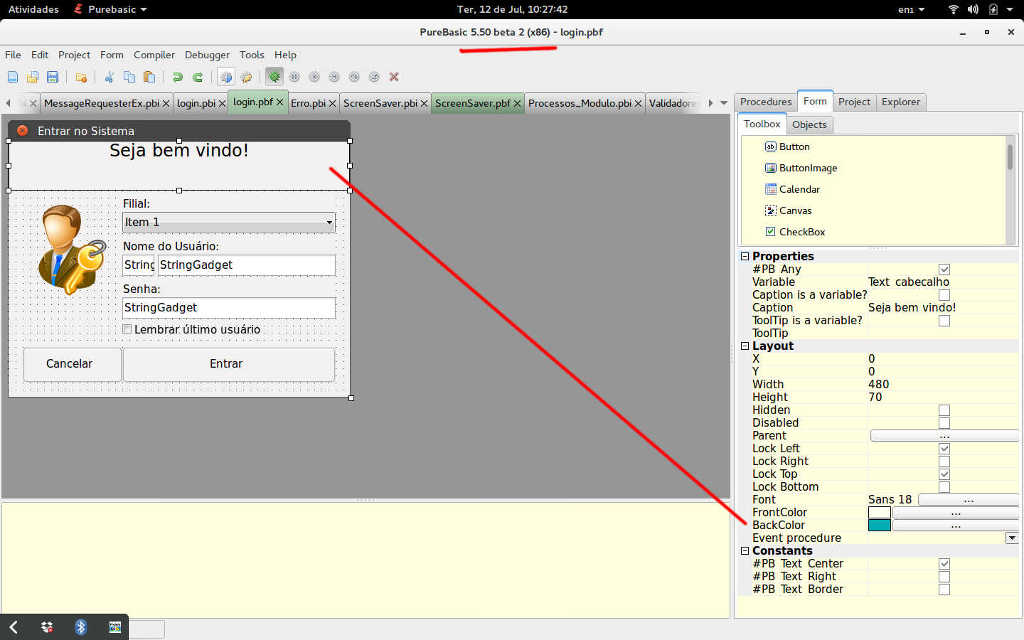
Task: Click the red X kill program icon
Action: point(394,77)
